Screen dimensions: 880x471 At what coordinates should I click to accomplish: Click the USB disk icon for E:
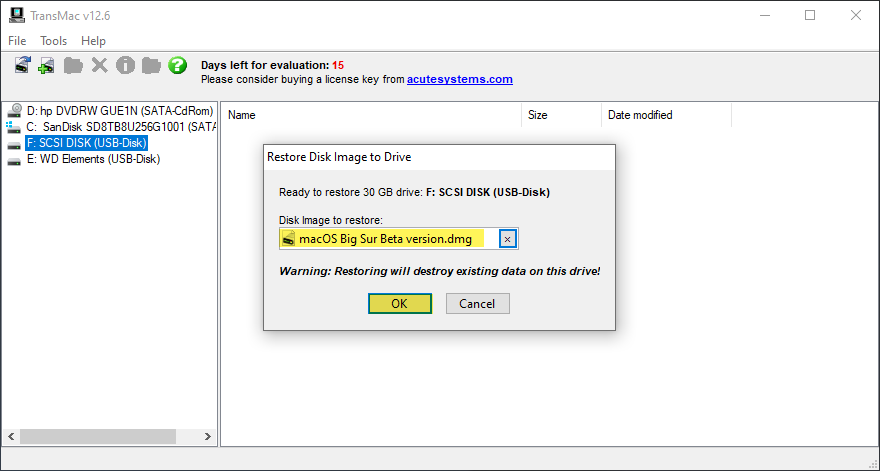[x=14, y=161]
